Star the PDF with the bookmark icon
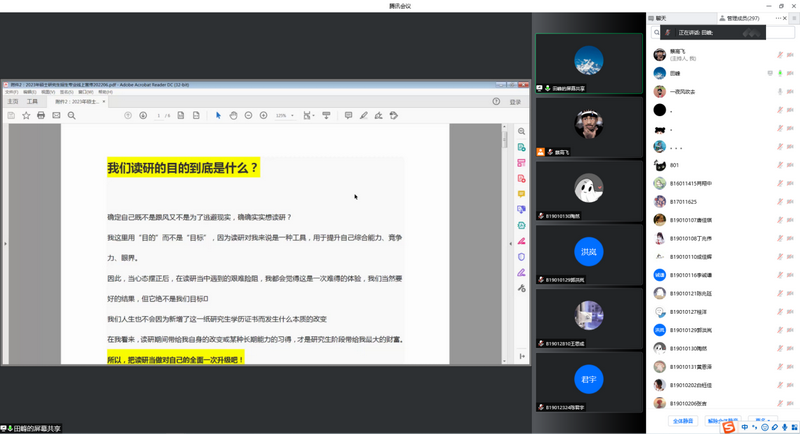Image resolution: width=800 pixels, height=434 pixels. point(26,116)
